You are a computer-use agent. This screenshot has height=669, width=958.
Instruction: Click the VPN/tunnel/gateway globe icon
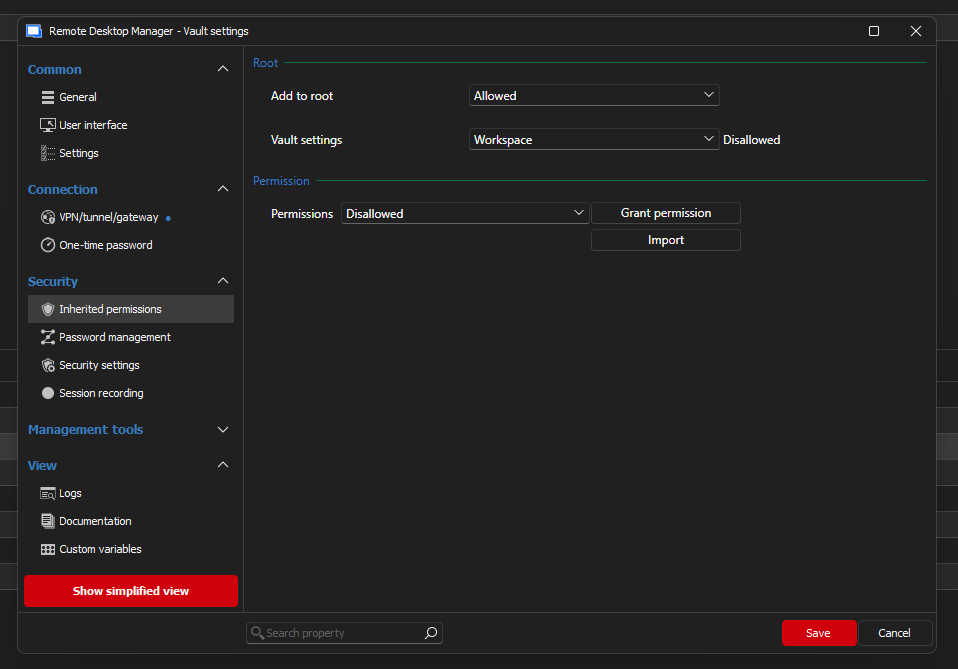pos(48,218)
